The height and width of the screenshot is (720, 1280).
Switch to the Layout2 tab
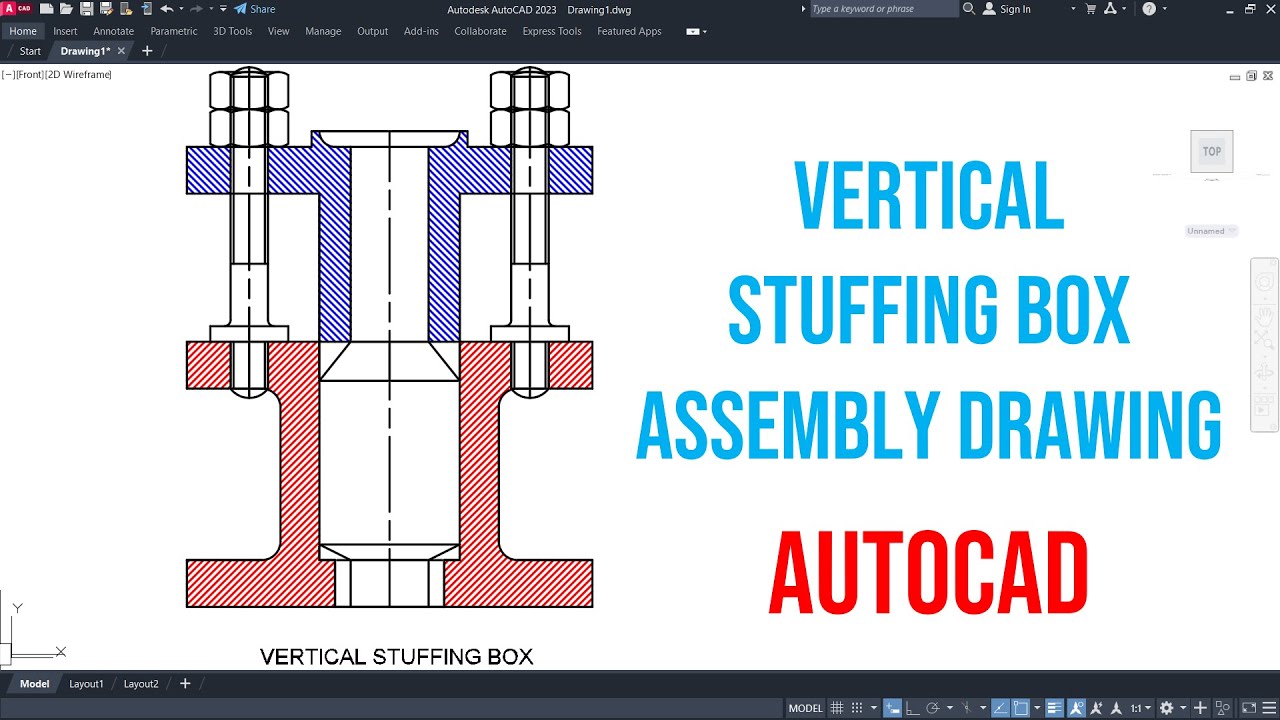[141, 684]
